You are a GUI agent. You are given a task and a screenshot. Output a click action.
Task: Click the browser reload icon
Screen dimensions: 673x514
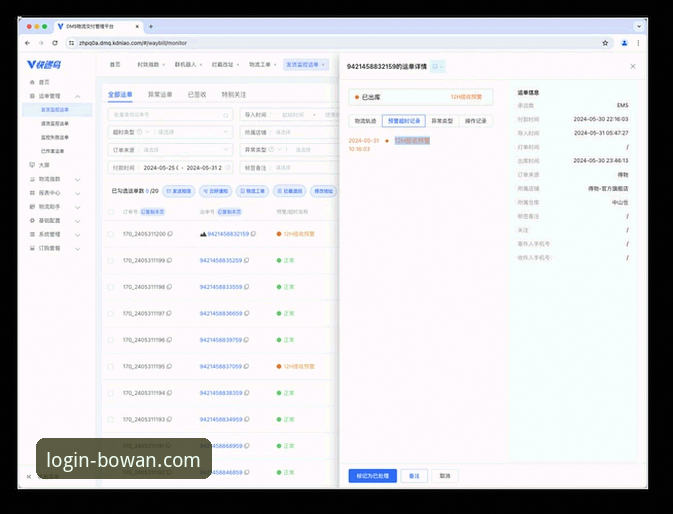[54, 43]
